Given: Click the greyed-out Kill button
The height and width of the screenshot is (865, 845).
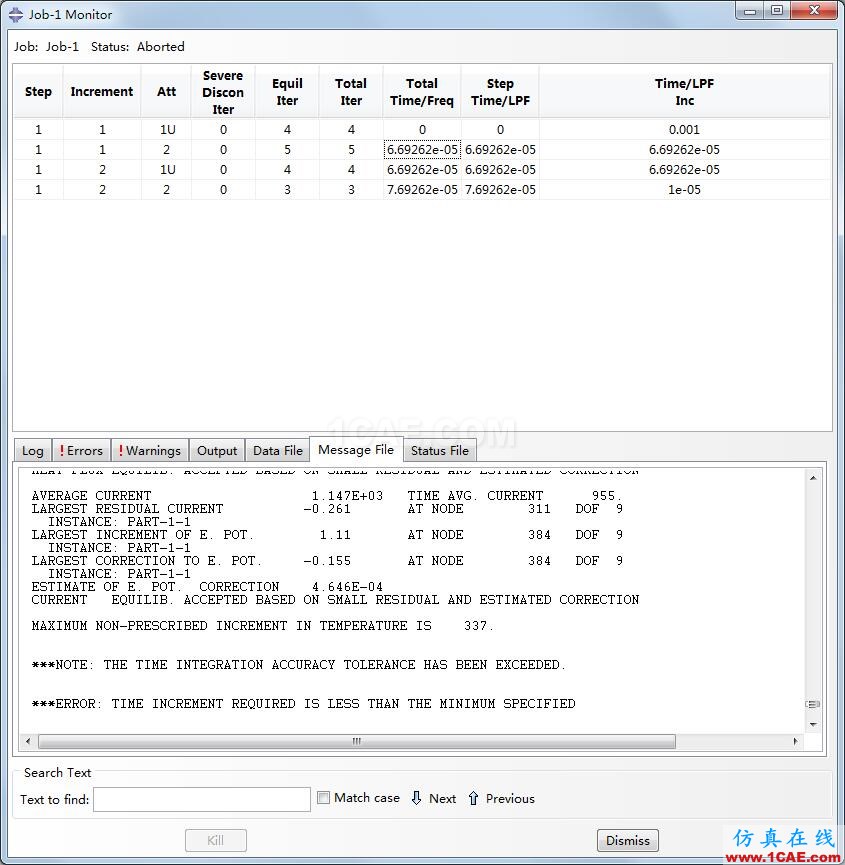Looking at the screenshot, I should [216, 840].
